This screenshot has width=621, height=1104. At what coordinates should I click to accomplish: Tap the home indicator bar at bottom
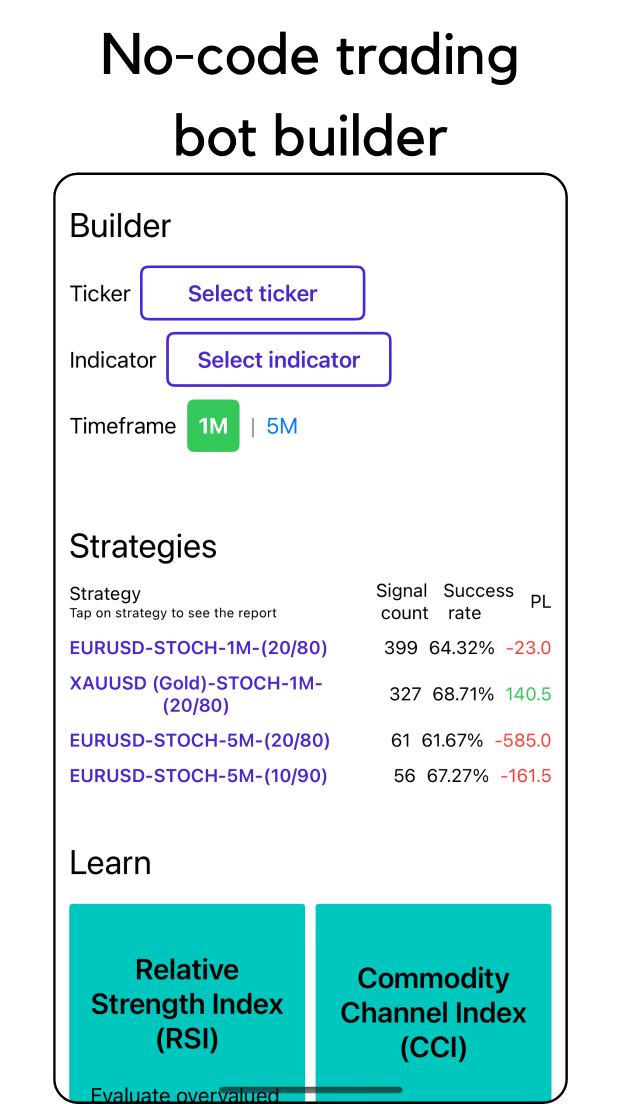point(314,1090)
